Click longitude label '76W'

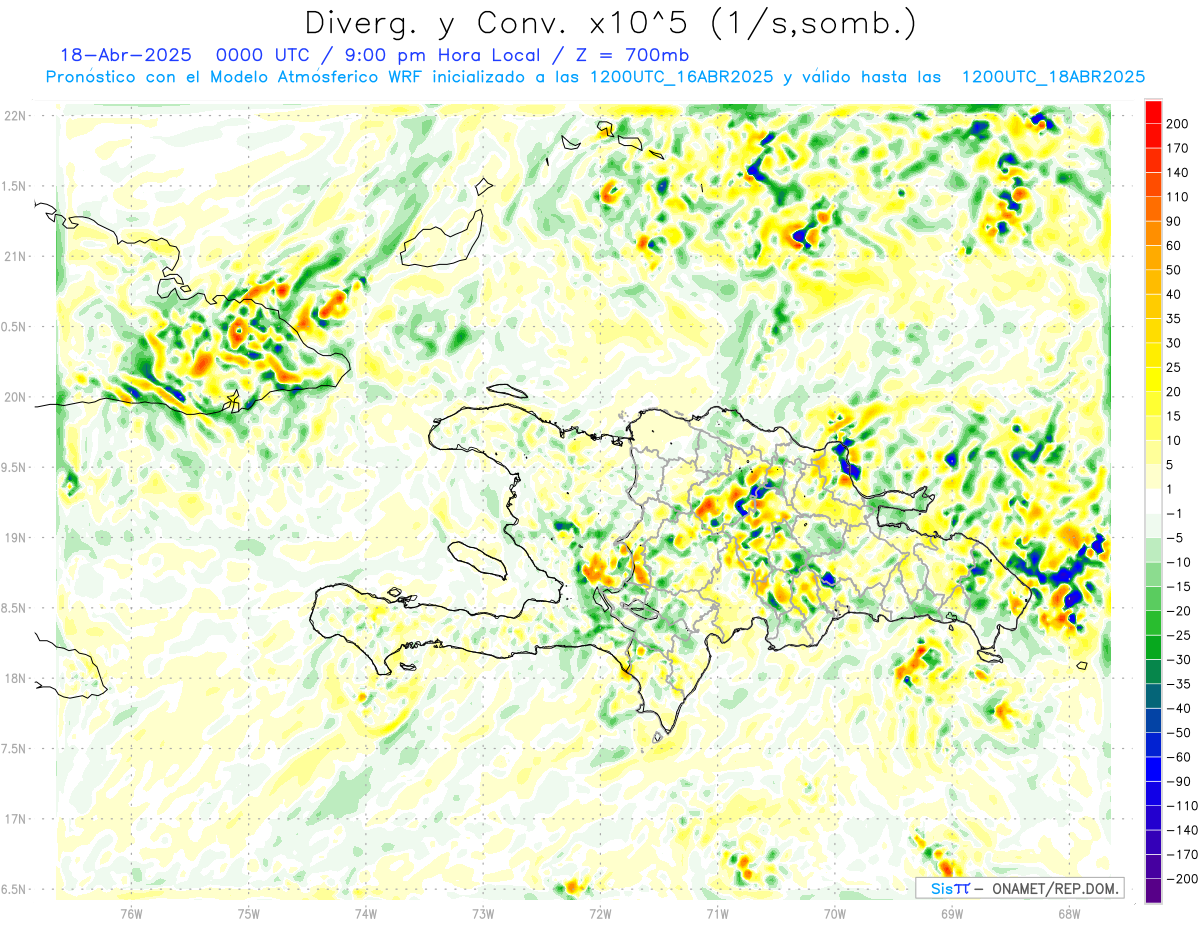(132, 913)
